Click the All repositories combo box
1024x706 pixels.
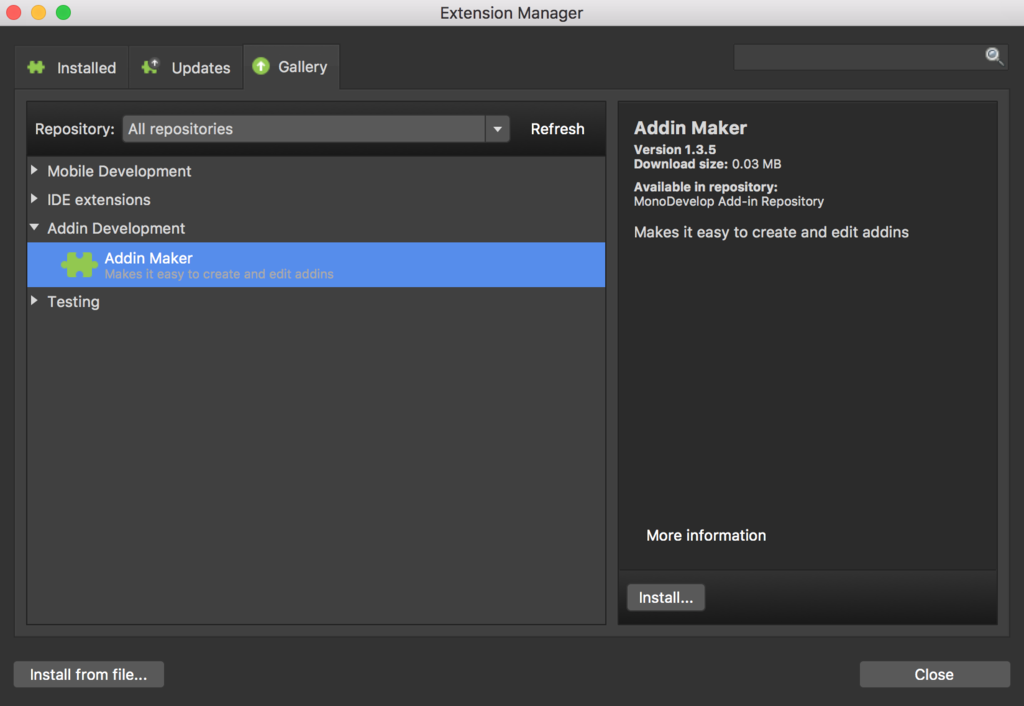coord(316,129)
